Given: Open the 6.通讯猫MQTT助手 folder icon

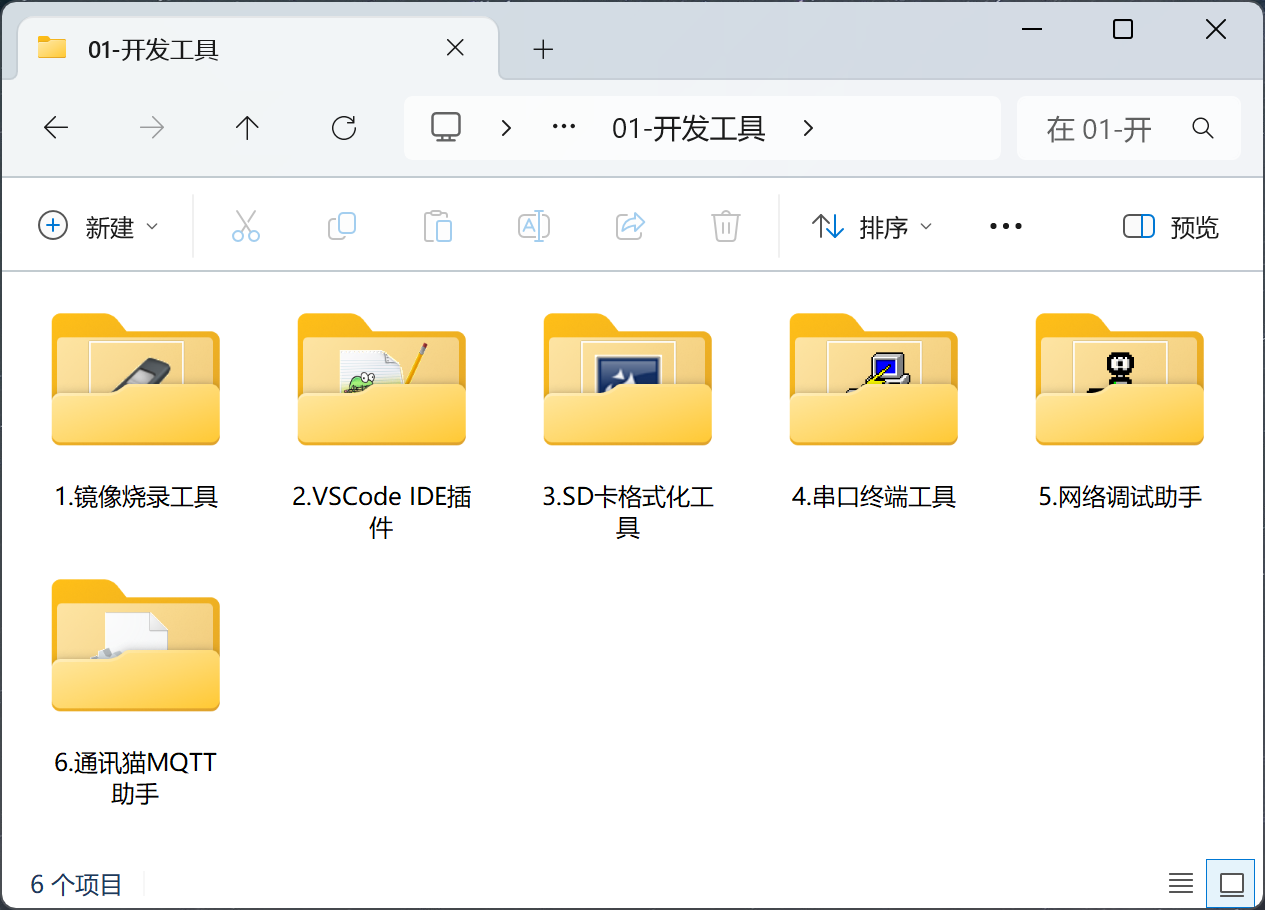Looking at the screenshot, I should click(x=135, y=645).
